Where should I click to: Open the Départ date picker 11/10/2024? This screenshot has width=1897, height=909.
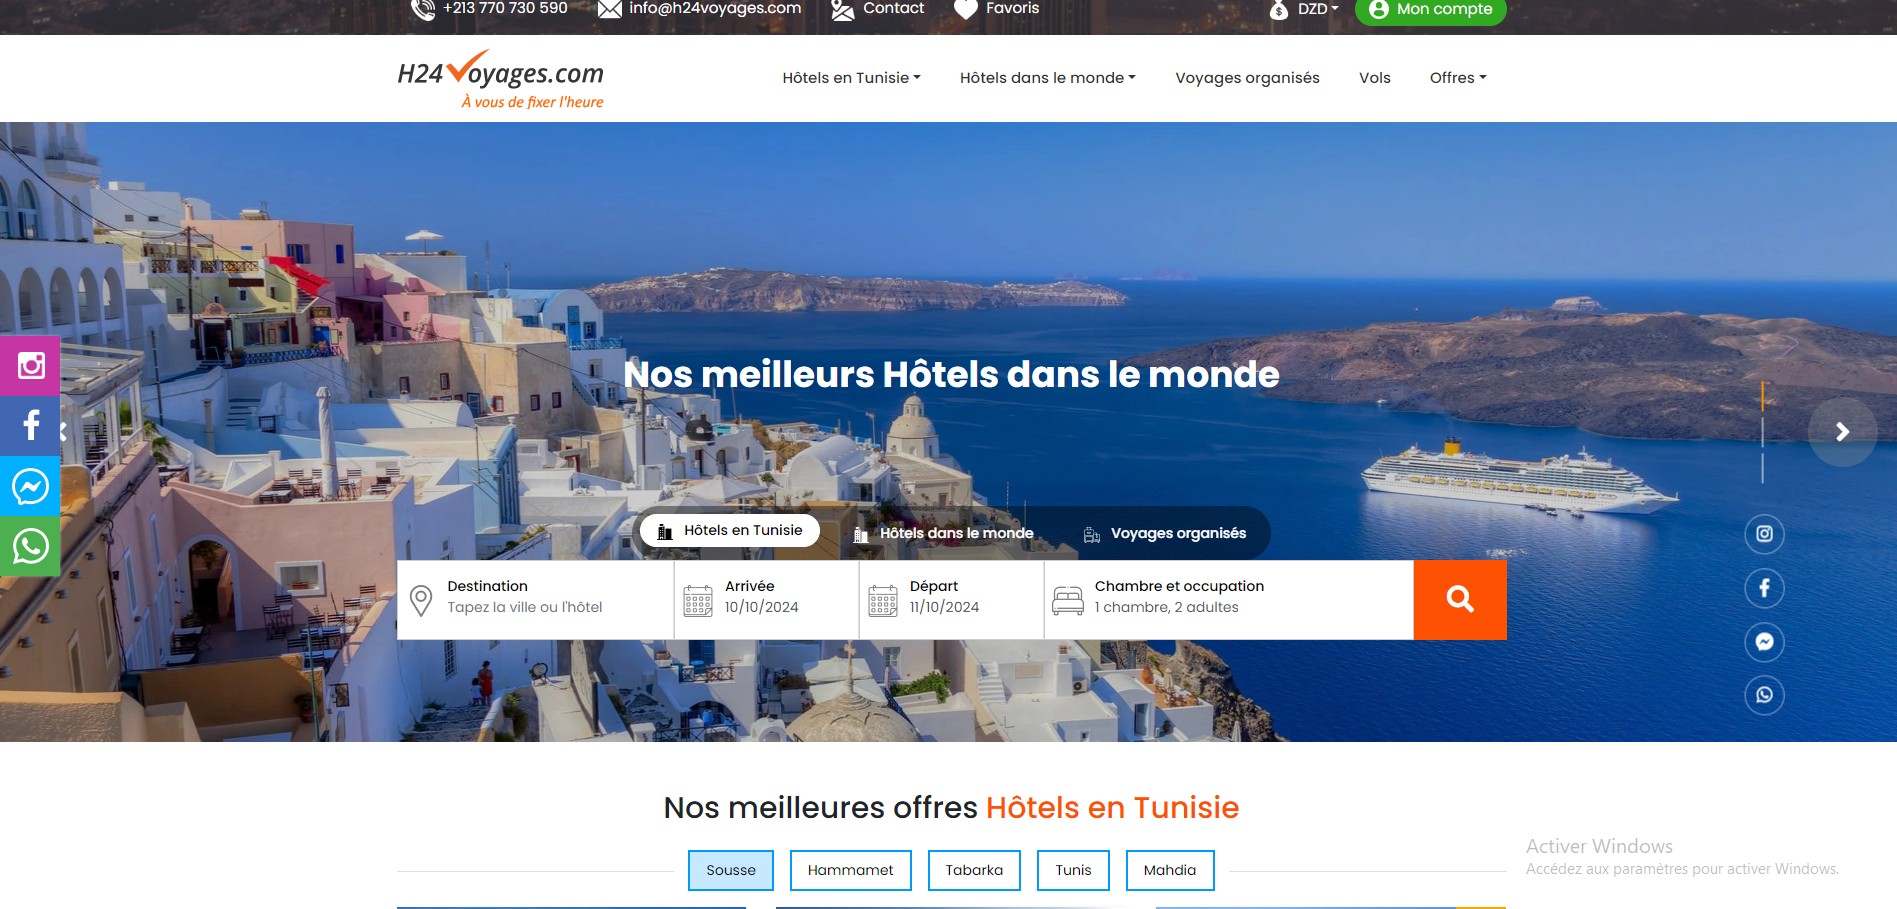pyautogui.click(x=951, y=599)
